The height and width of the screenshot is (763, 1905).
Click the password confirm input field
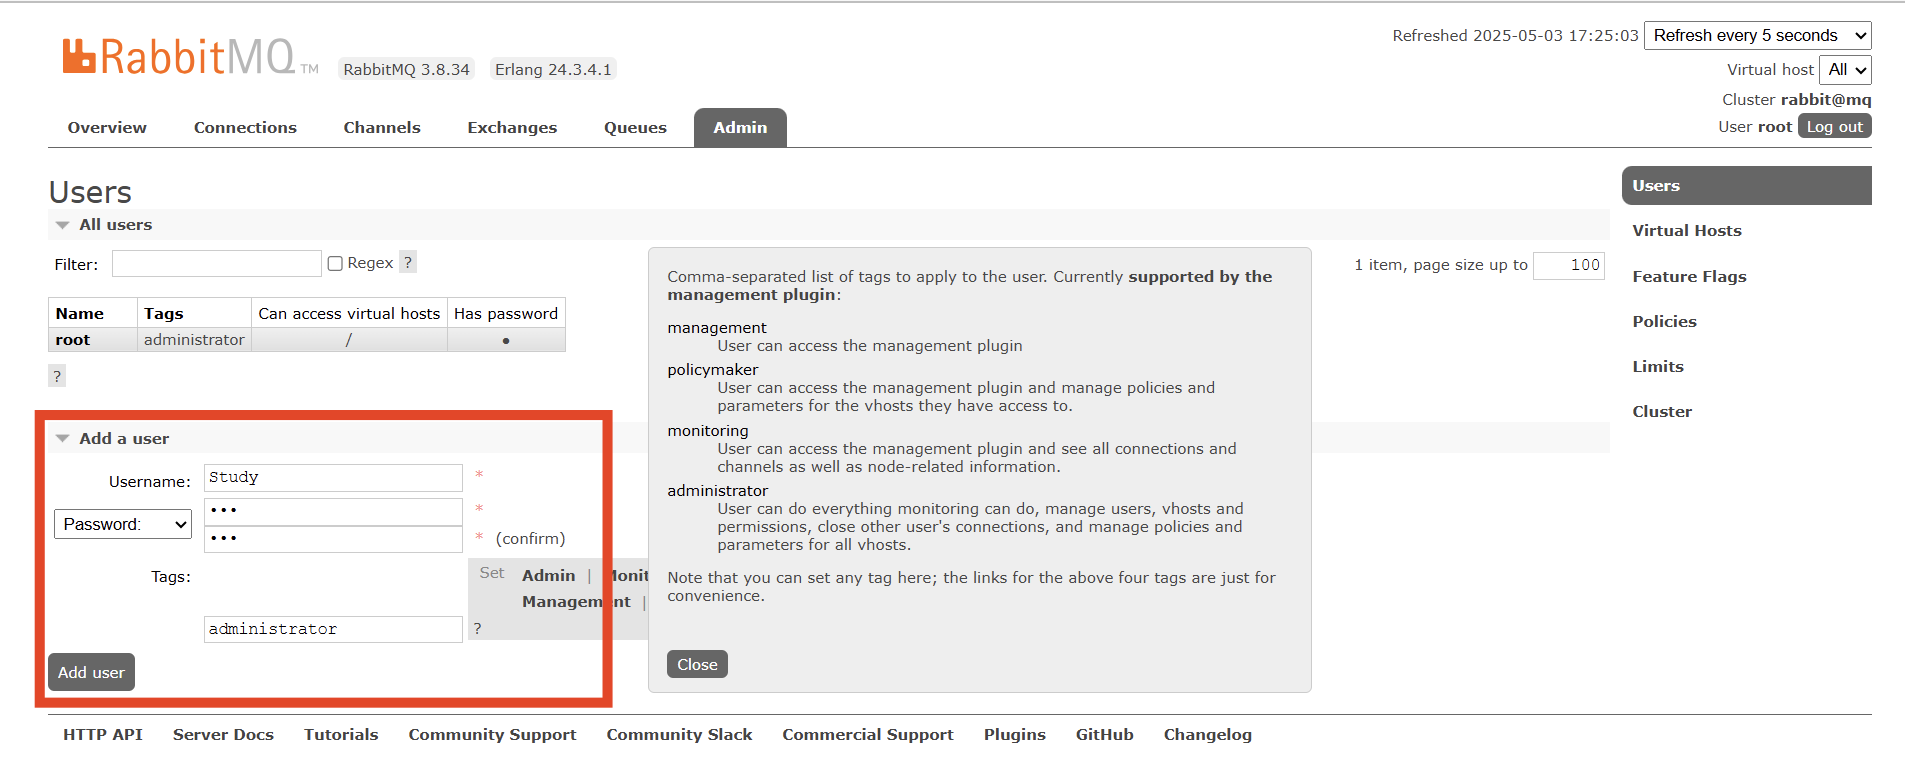[x=333, y=539]
